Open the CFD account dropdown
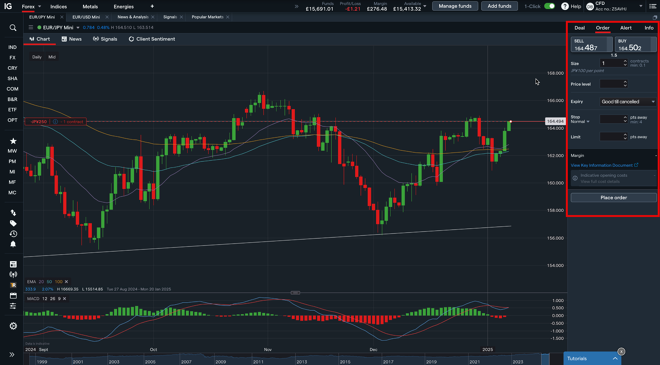Screen dimensions: 660x365 point(641,6)
